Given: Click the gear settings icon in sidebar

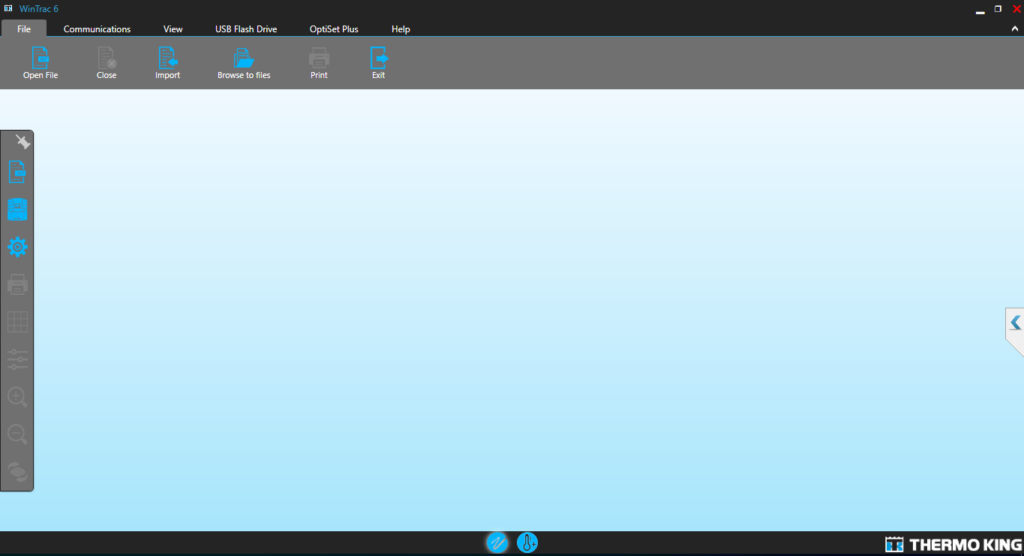Looking at the screenshot, I should 18,247.
